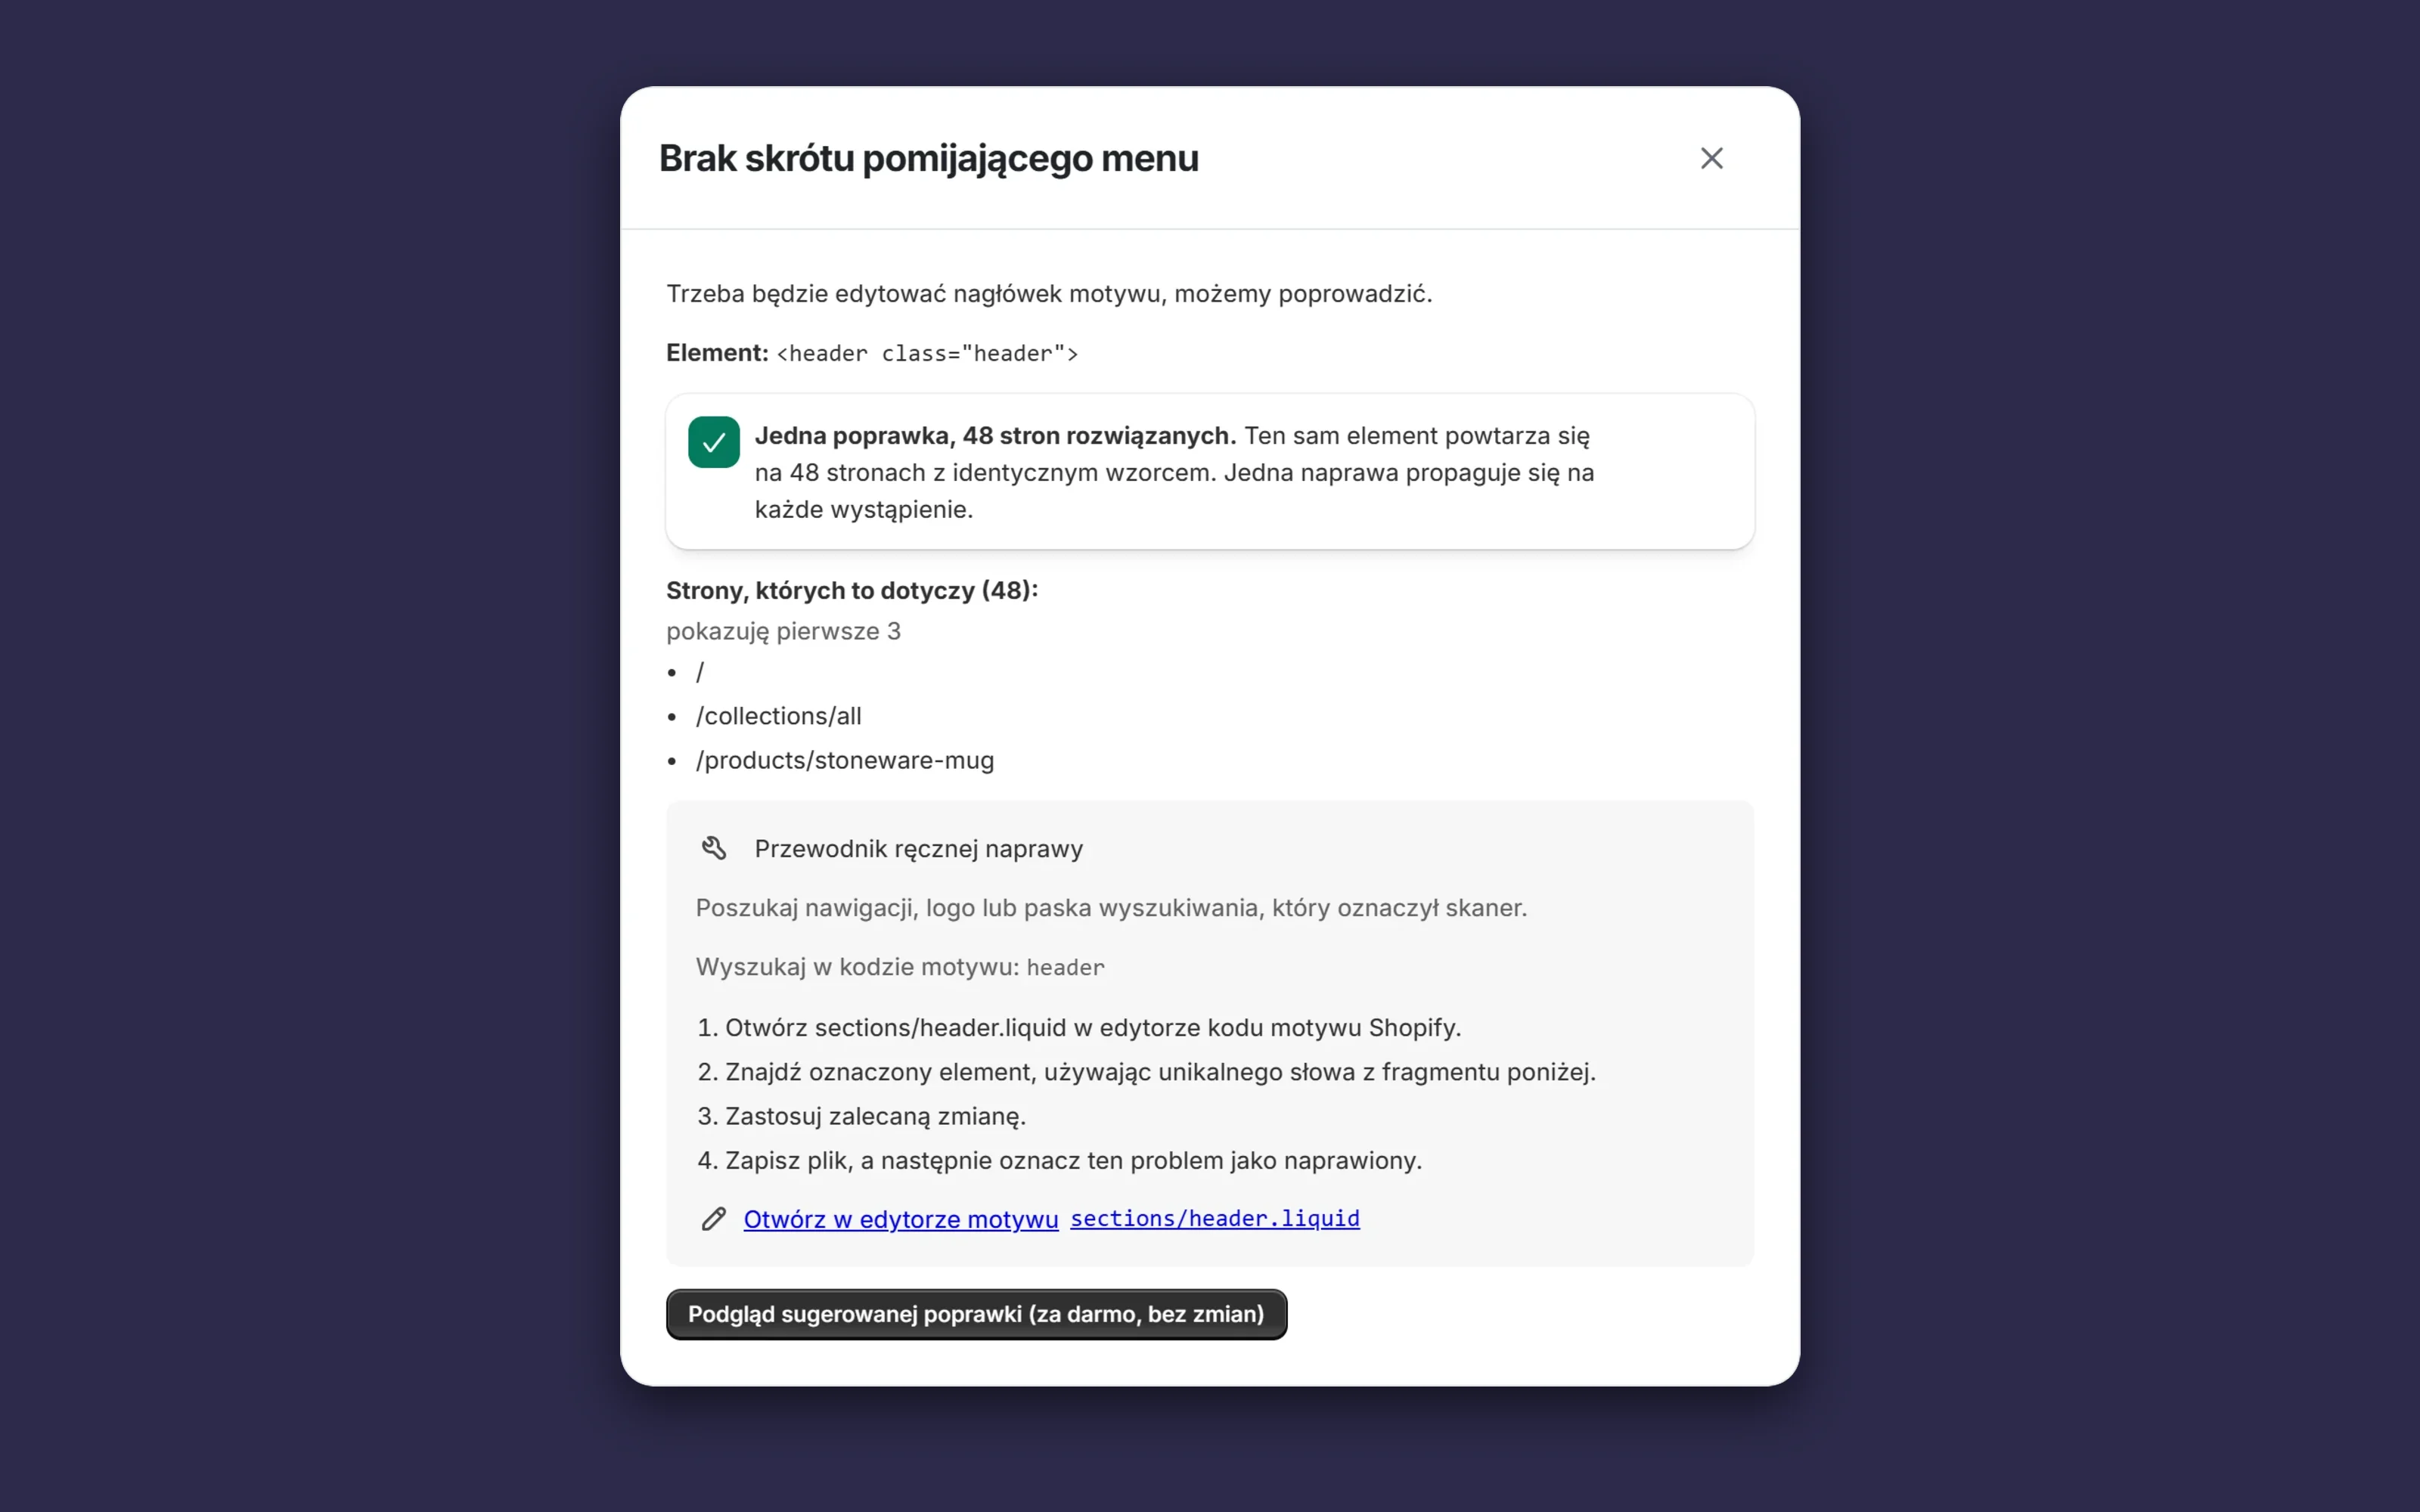This screenshot has height=1512, width=2420.
Task: Click the '/' root page entry
Action: point(700,672)
